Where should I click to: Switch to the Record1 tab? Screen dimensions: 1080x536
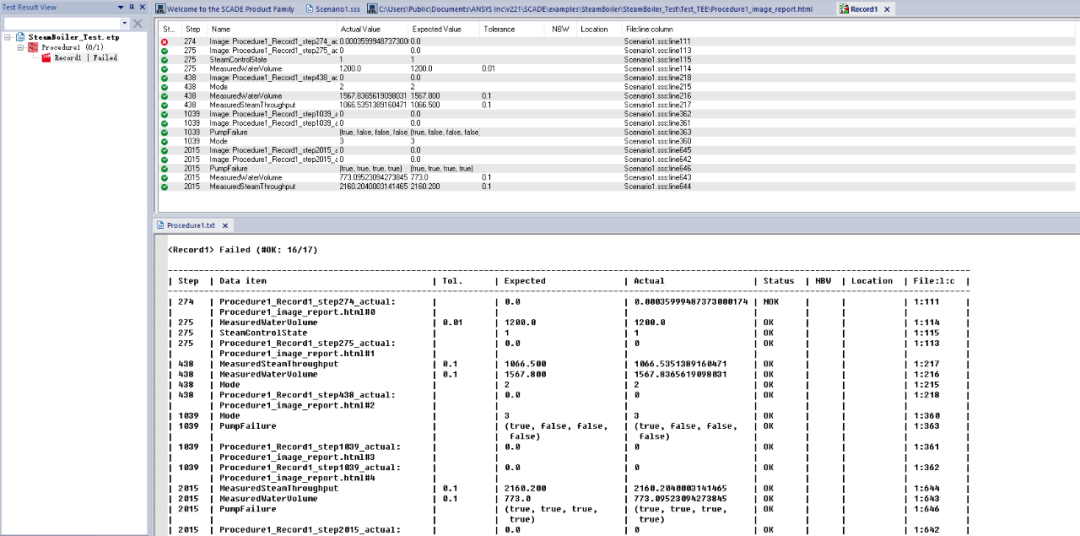pyautogui.click(x=864, y=9)
